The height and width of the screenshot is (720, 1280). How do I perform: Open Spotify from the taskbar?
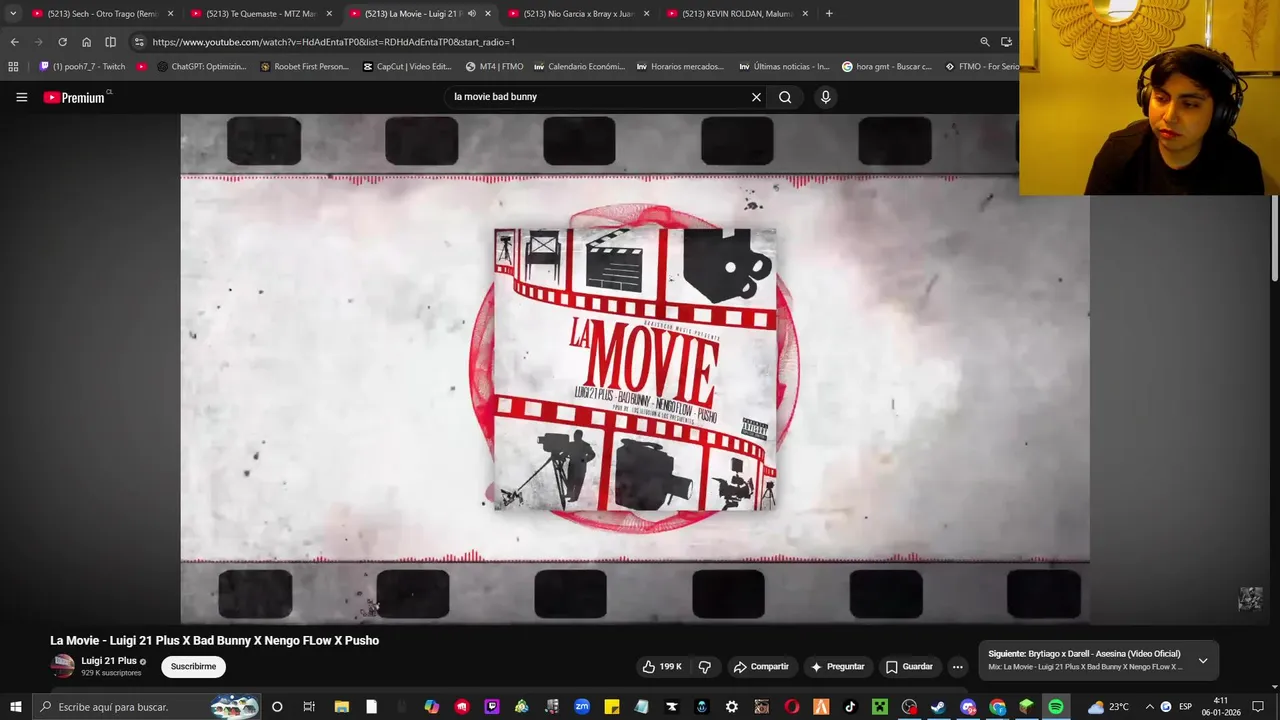1056,707
